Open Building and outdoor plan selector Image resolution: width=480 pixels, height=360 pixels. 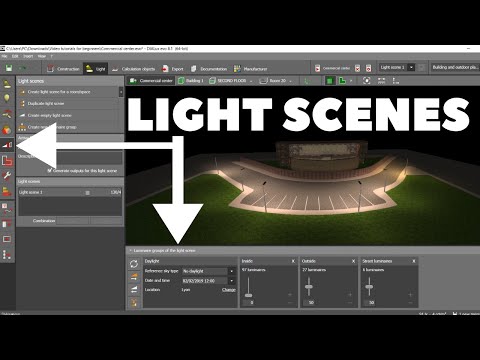pos(455,67)
